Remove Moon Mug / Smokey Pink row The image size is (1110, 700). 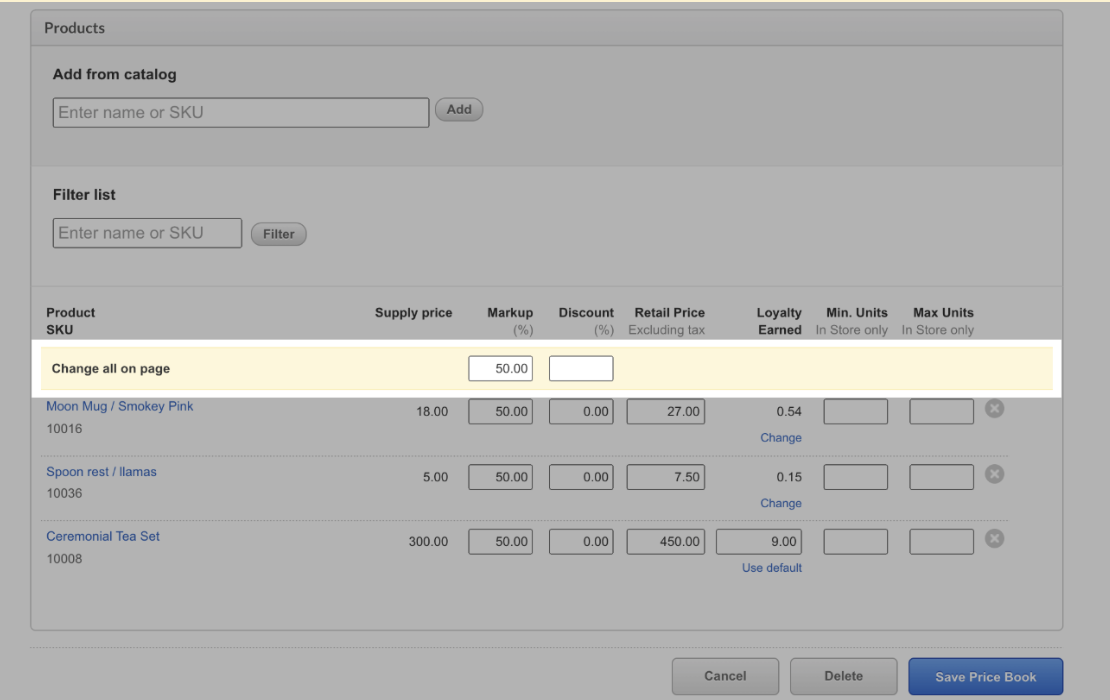(994, 409)
